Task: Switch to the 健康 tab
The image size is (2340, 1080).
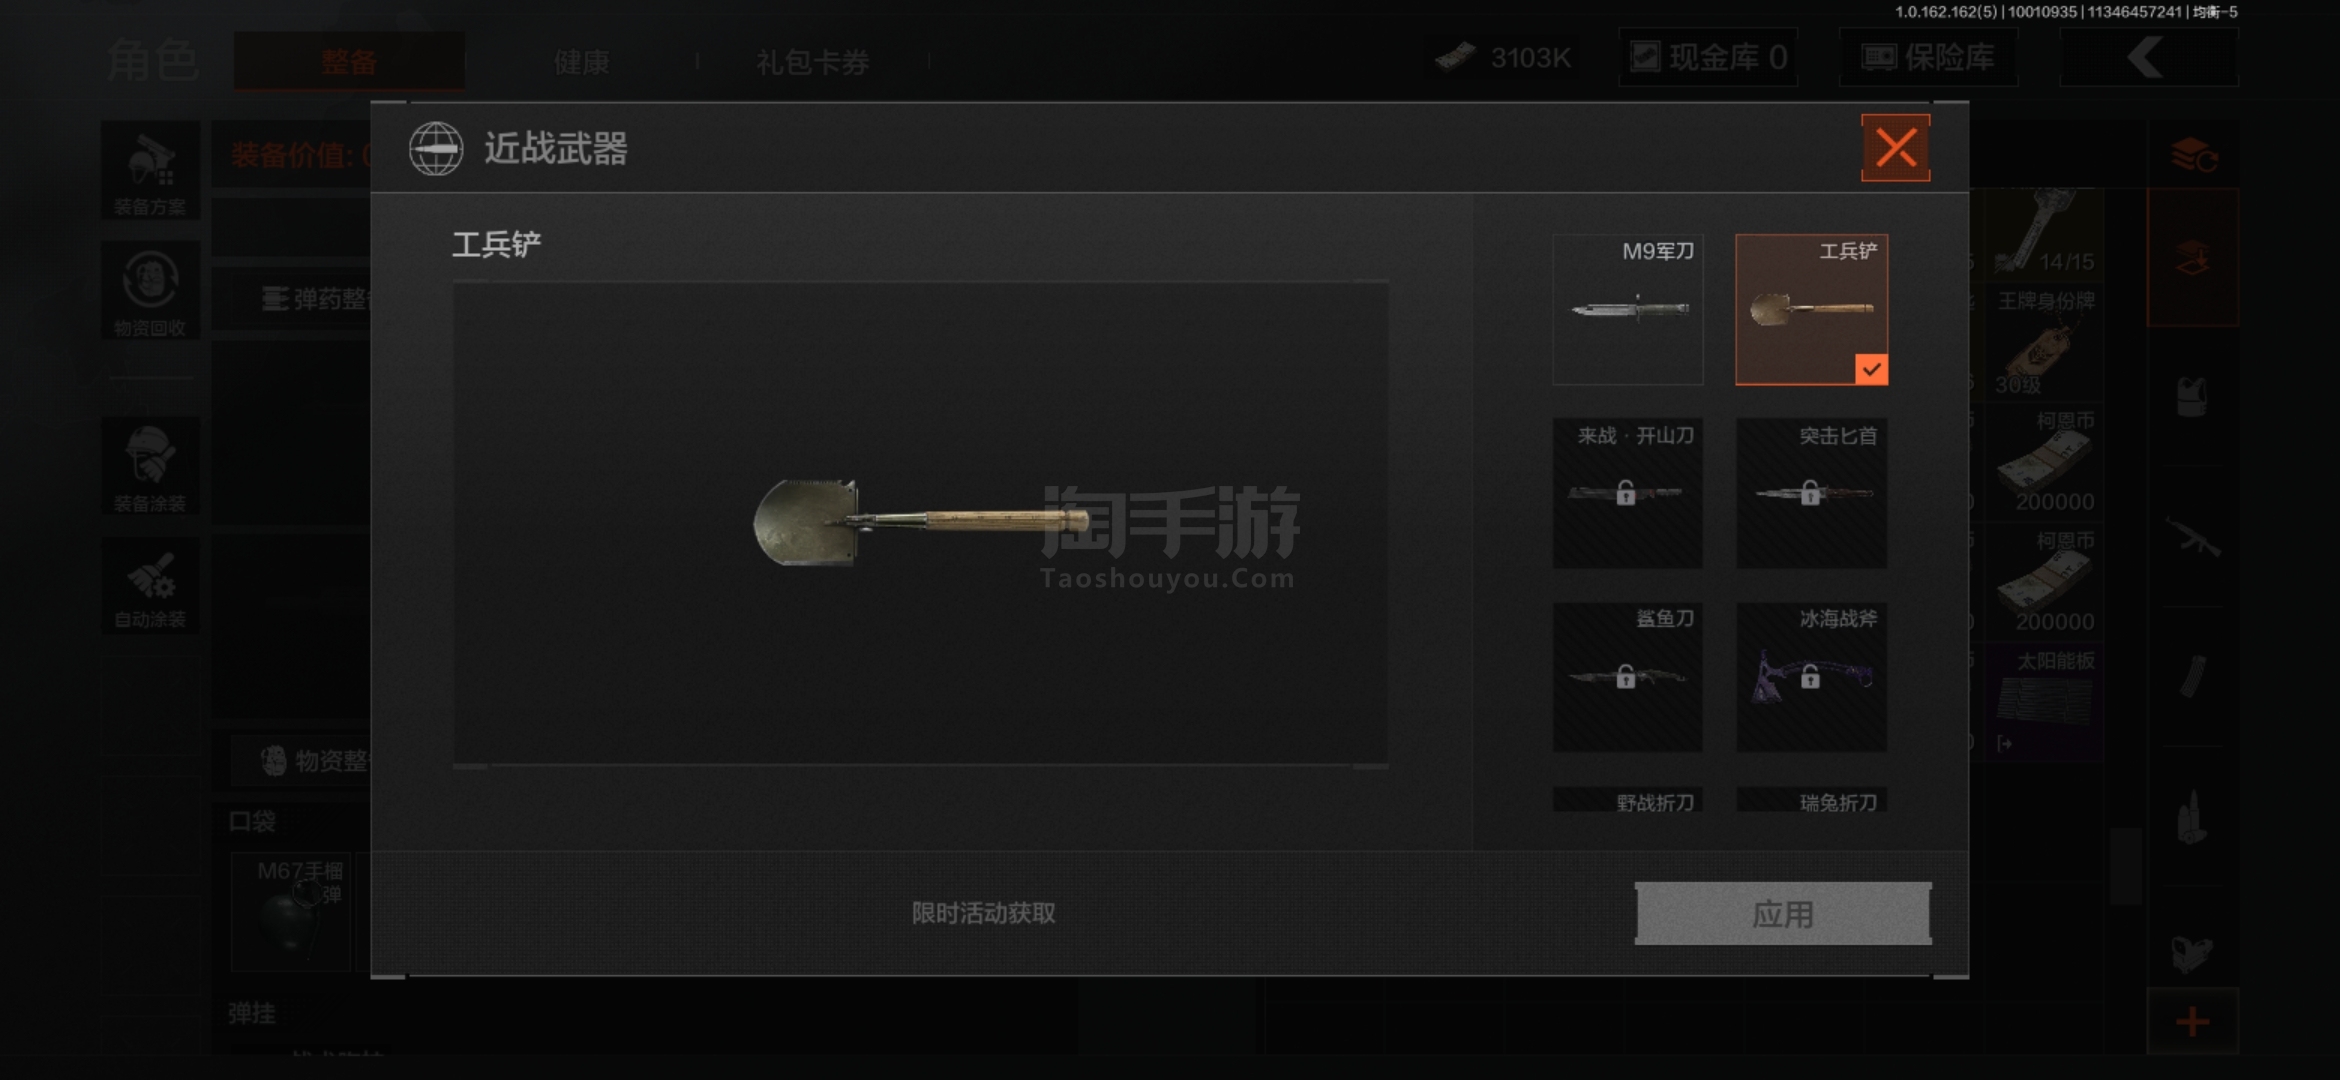Action: point(581,62)
